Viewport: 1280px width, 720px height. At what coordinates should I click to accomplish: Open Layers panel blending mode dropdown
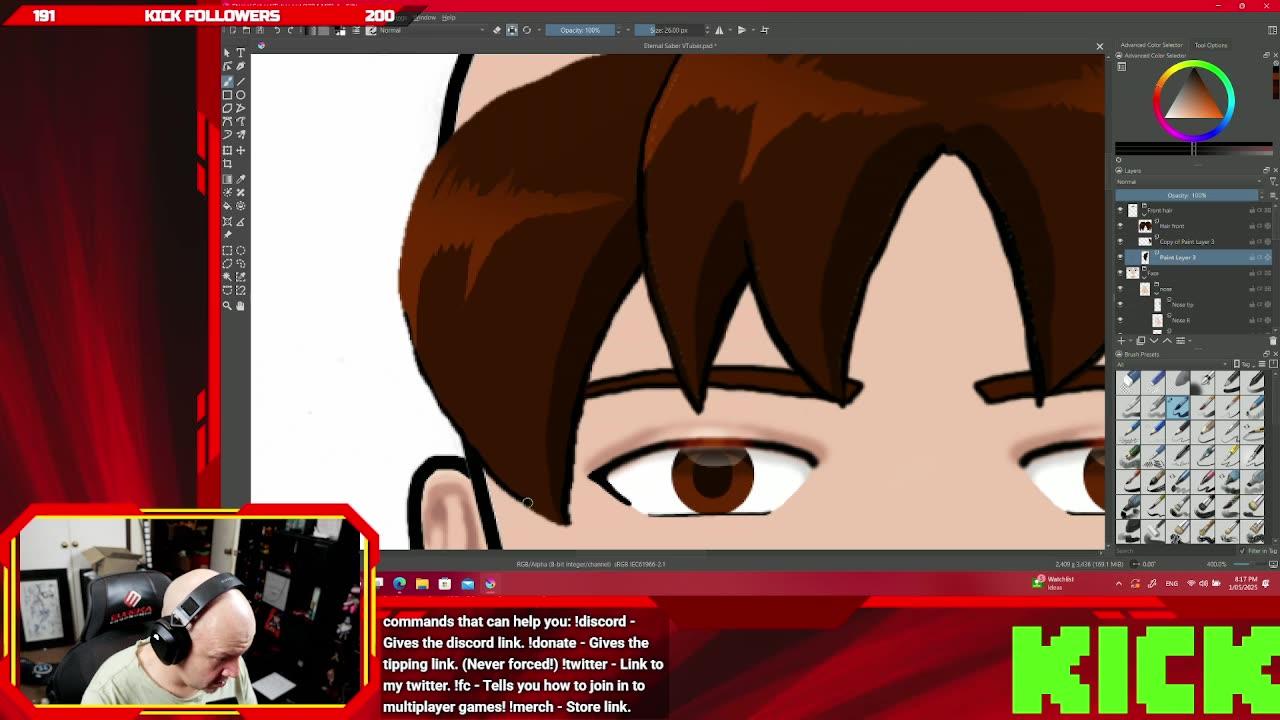coord(1190,181)
